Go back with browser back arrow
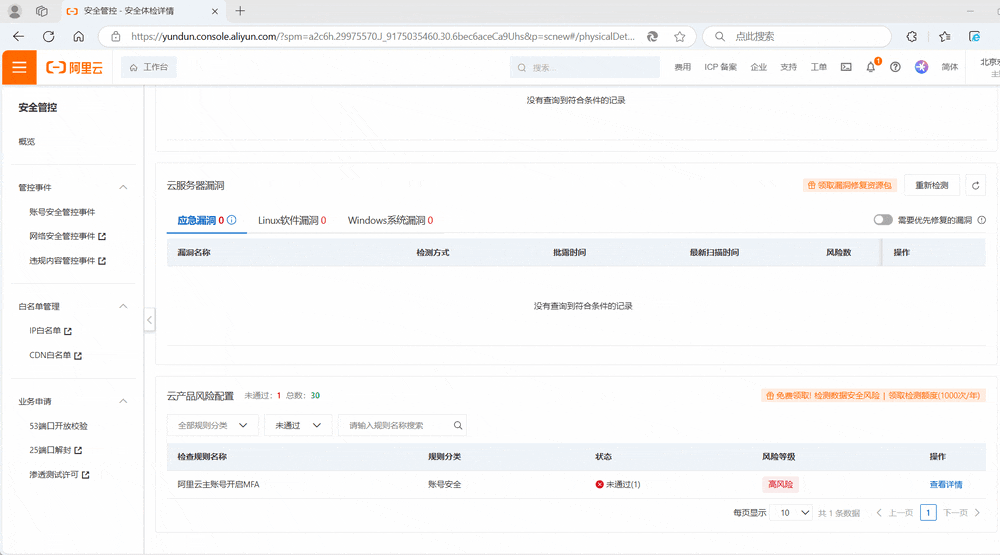 pyautogui.click(x=18, y=36)
